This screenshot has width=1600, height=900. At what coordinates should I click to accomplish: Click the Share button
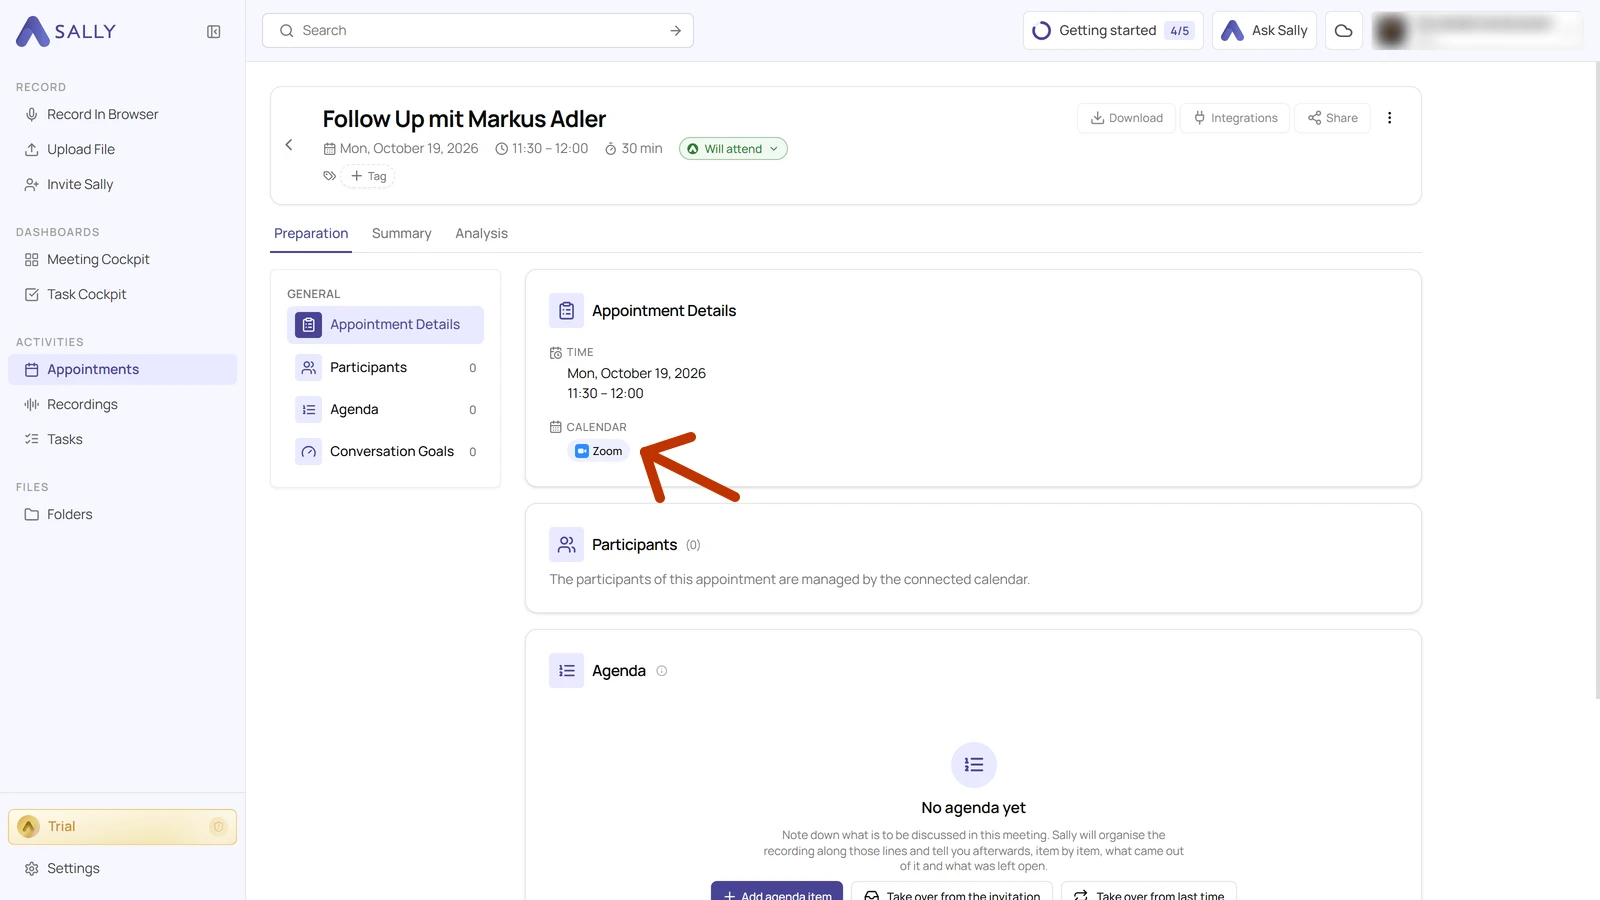(x=1333, y=118)
